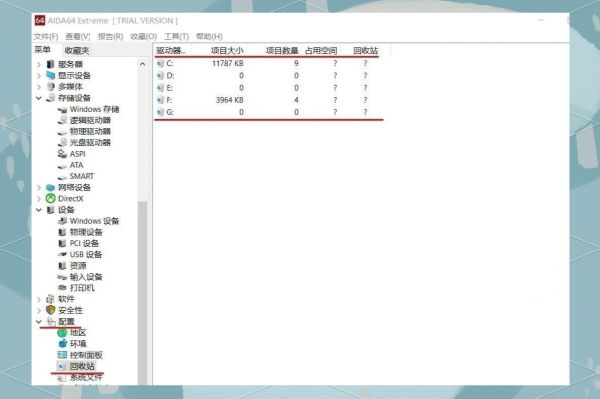The height and width of the screenshot is (399, 600).
Task: Click the tree panel scroll-up arrow
Action: (x=142, y=64)
